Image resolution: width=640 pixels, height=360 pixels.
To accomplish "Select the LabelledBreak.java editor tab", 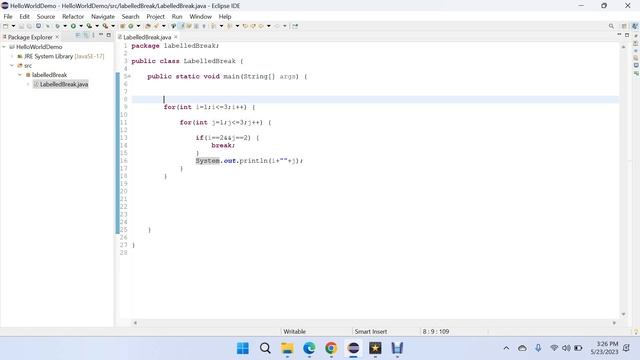I will (x=147, y=37).
